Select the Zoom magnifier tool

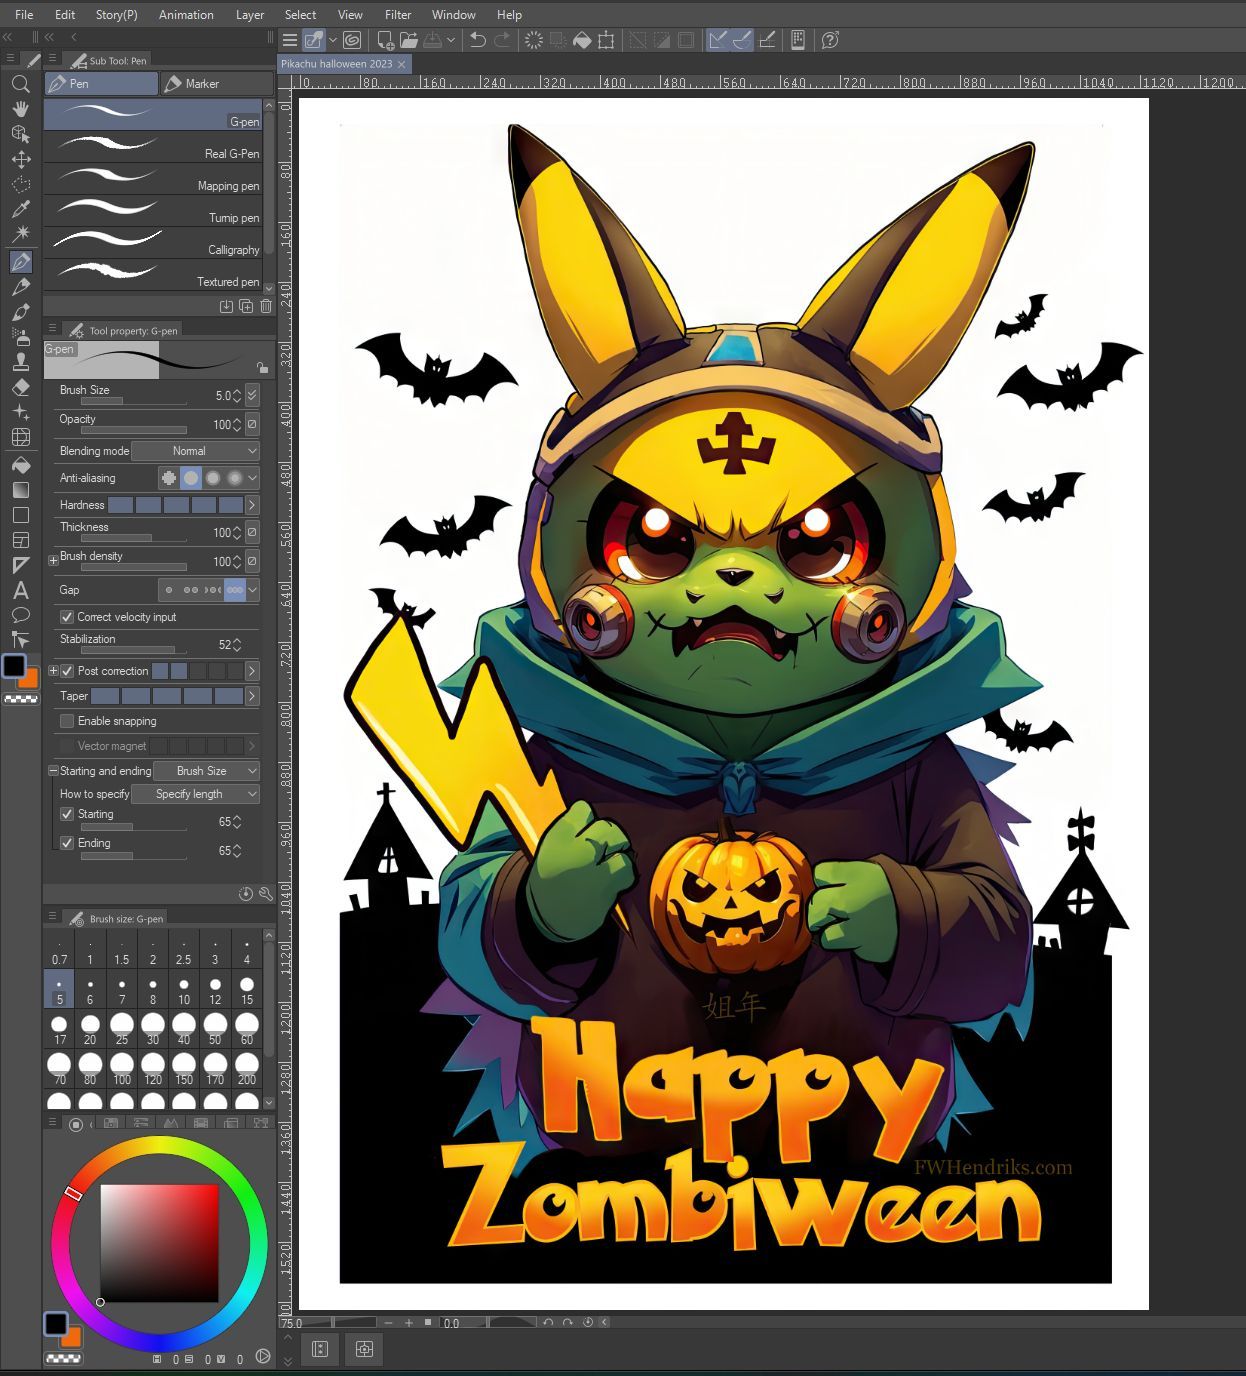[x=20, y=84]
